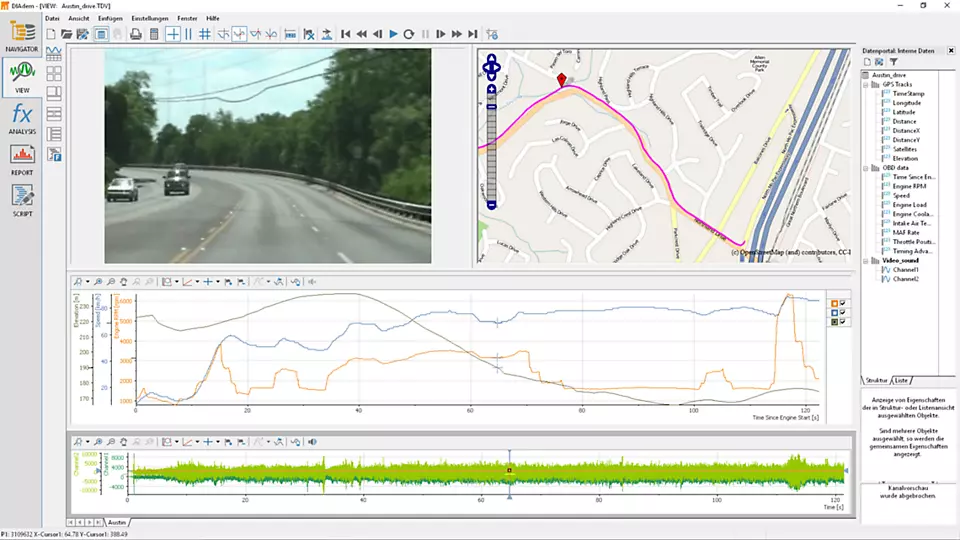Image resolution: width=960 pixels, height=540 pixels.
Task: Pan the map using the navigation arrows control
Action: [491, 67]
